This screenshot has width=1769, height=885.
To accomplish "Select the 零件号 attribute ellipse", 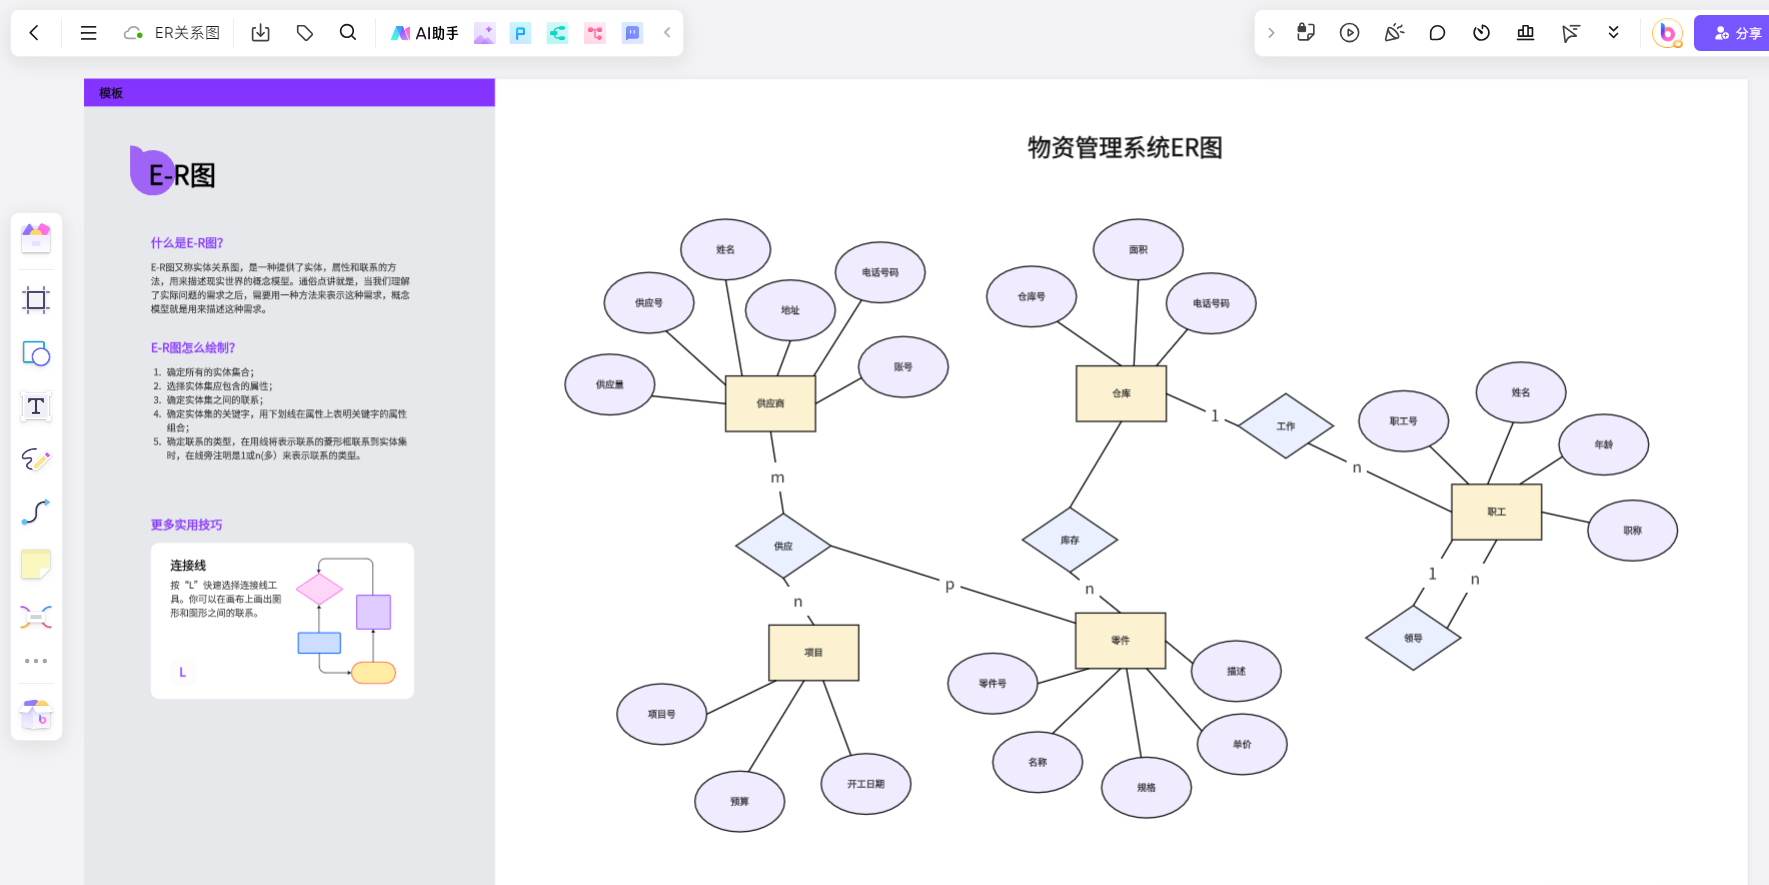I will tap(993, 684).
